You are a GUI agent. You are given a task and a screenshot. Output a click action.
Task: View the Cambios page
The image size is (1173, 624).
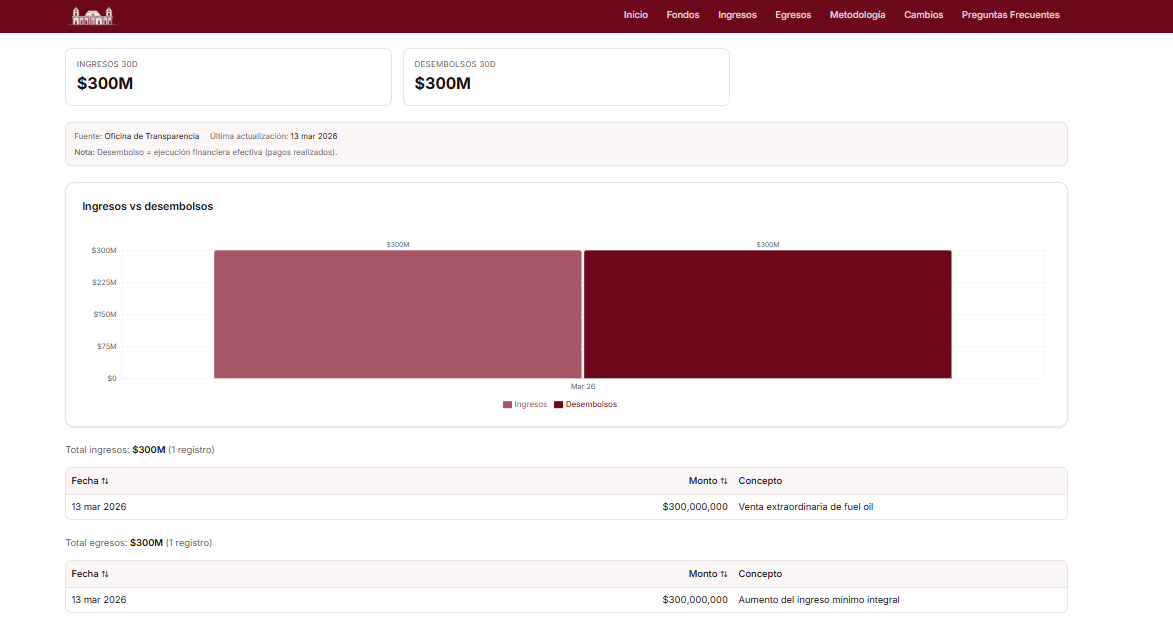point(923,15)
